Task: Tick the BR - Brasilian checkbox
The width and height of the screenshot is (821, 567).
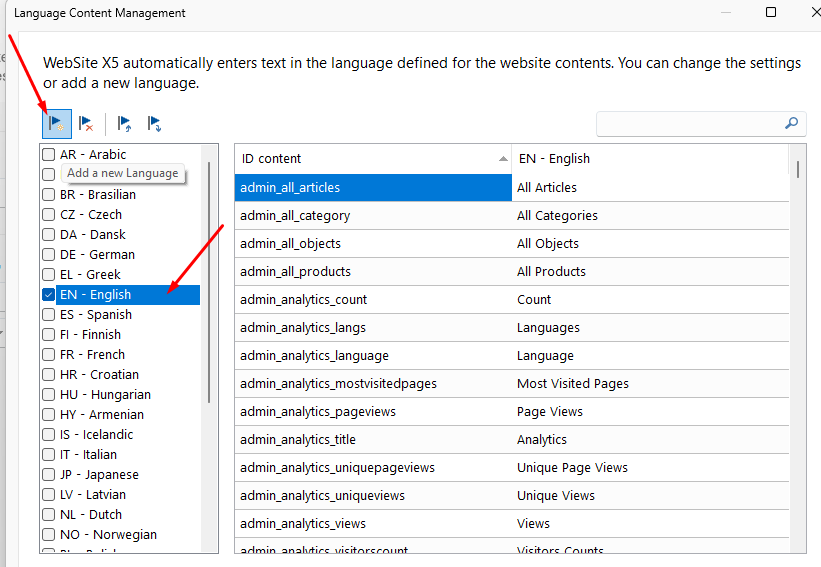Action: 49,194
